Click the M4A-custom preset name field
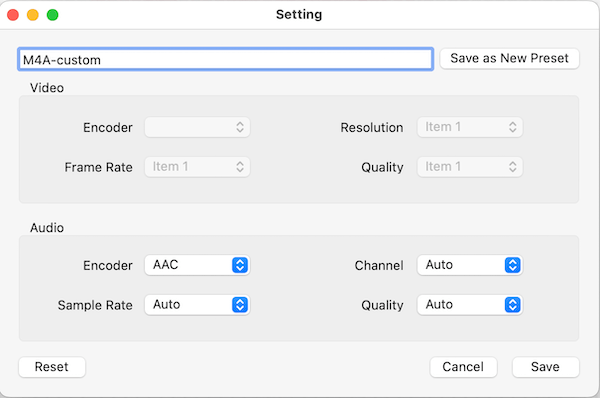 (225, 59)
